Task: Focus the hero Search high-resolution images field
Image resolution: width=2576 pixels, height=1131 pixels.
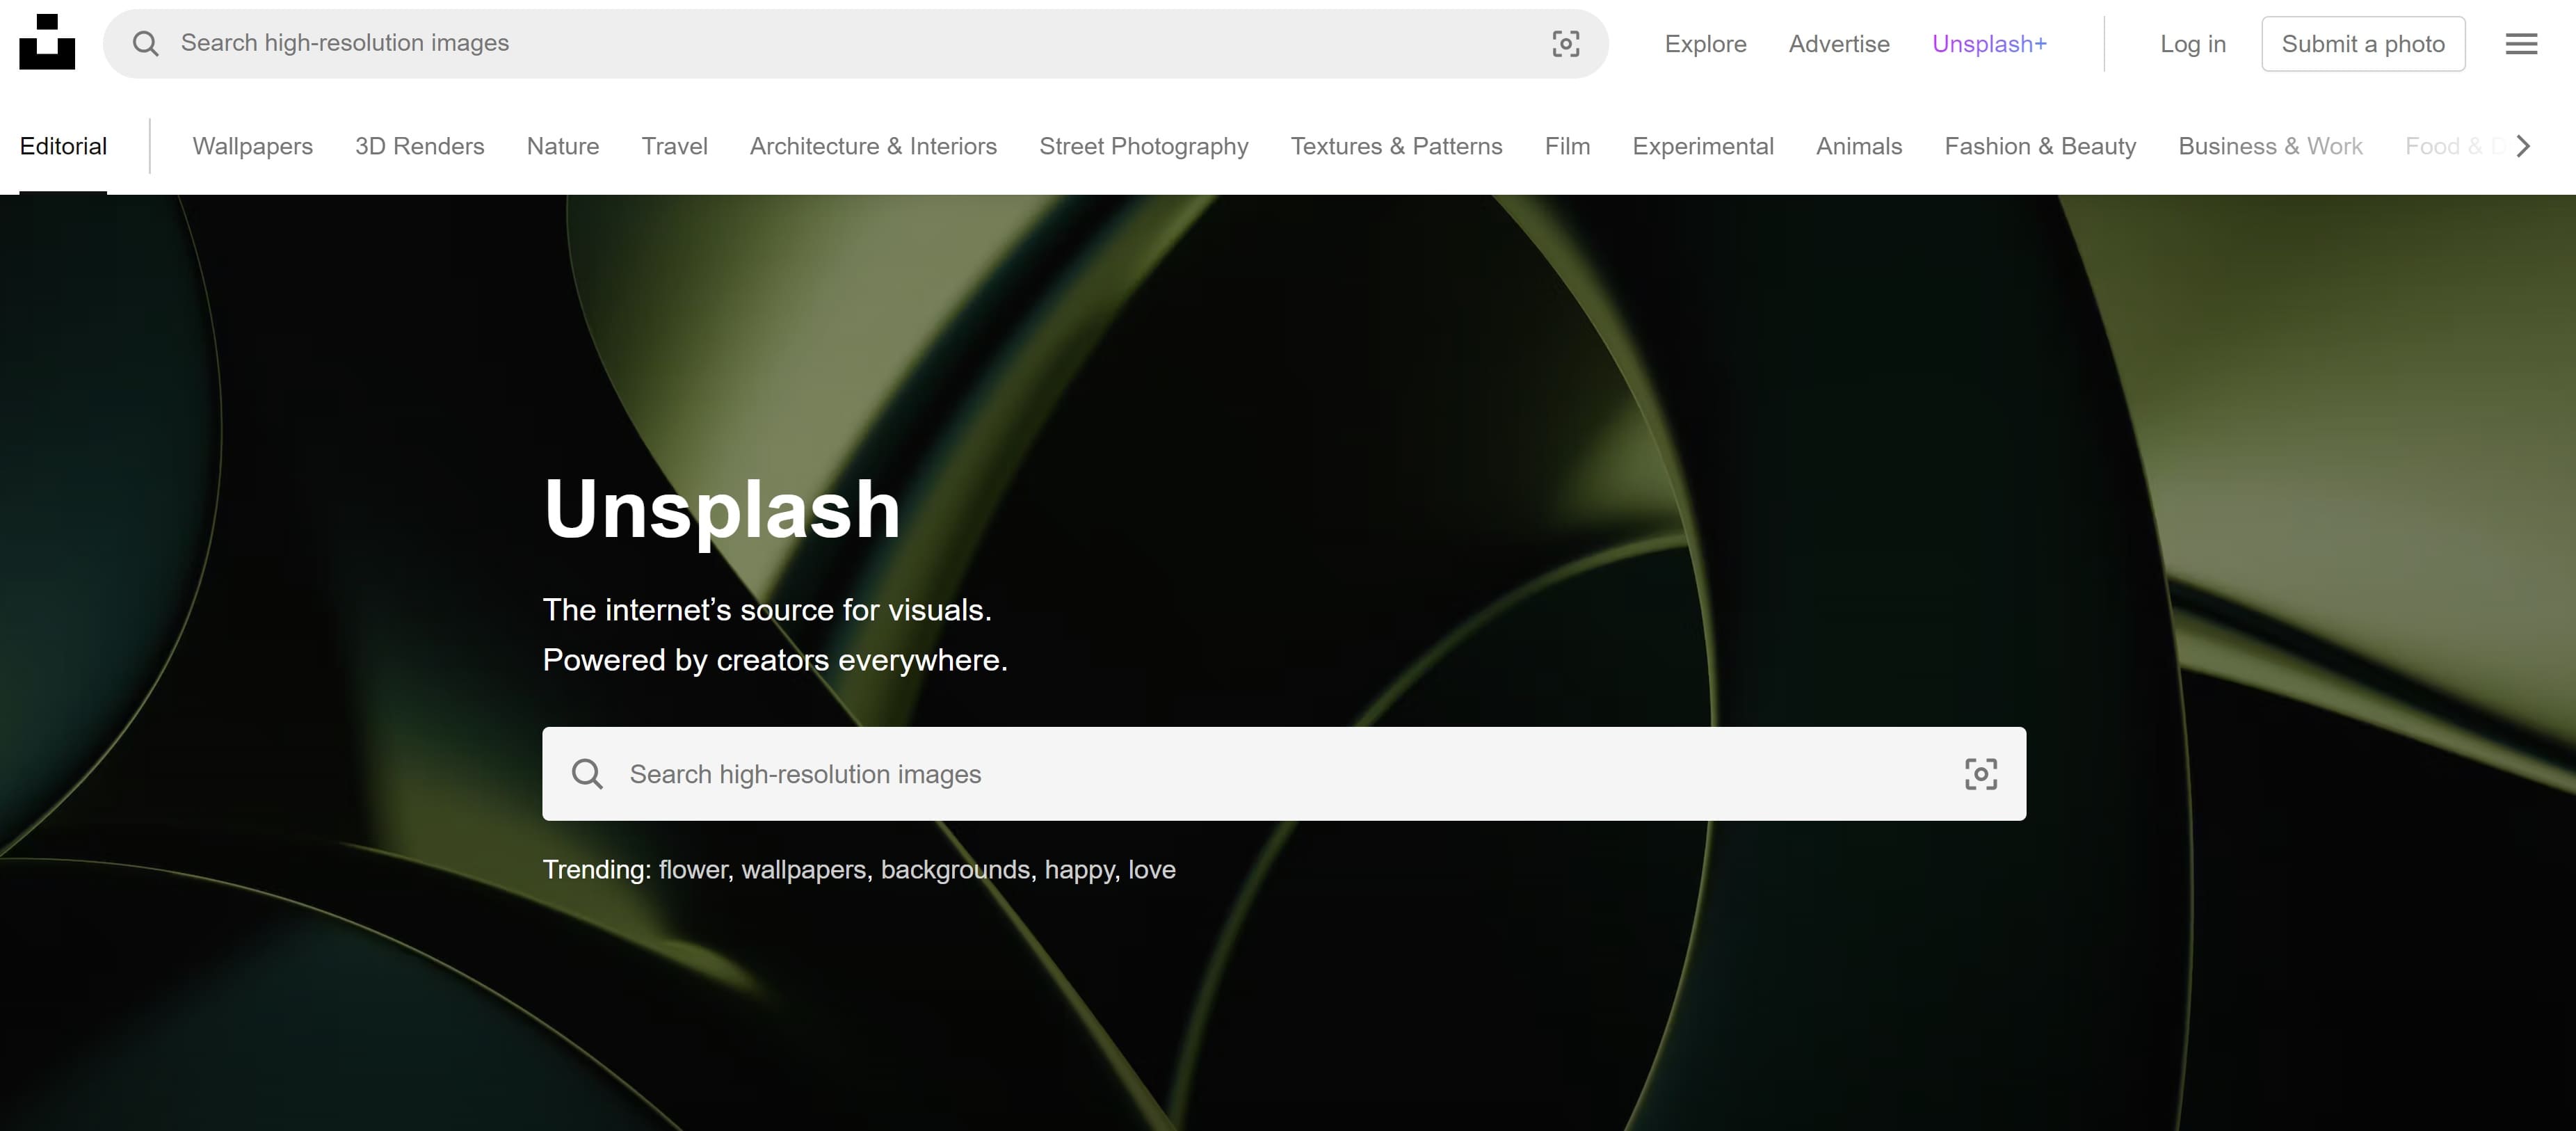Action: point(1284,774)
